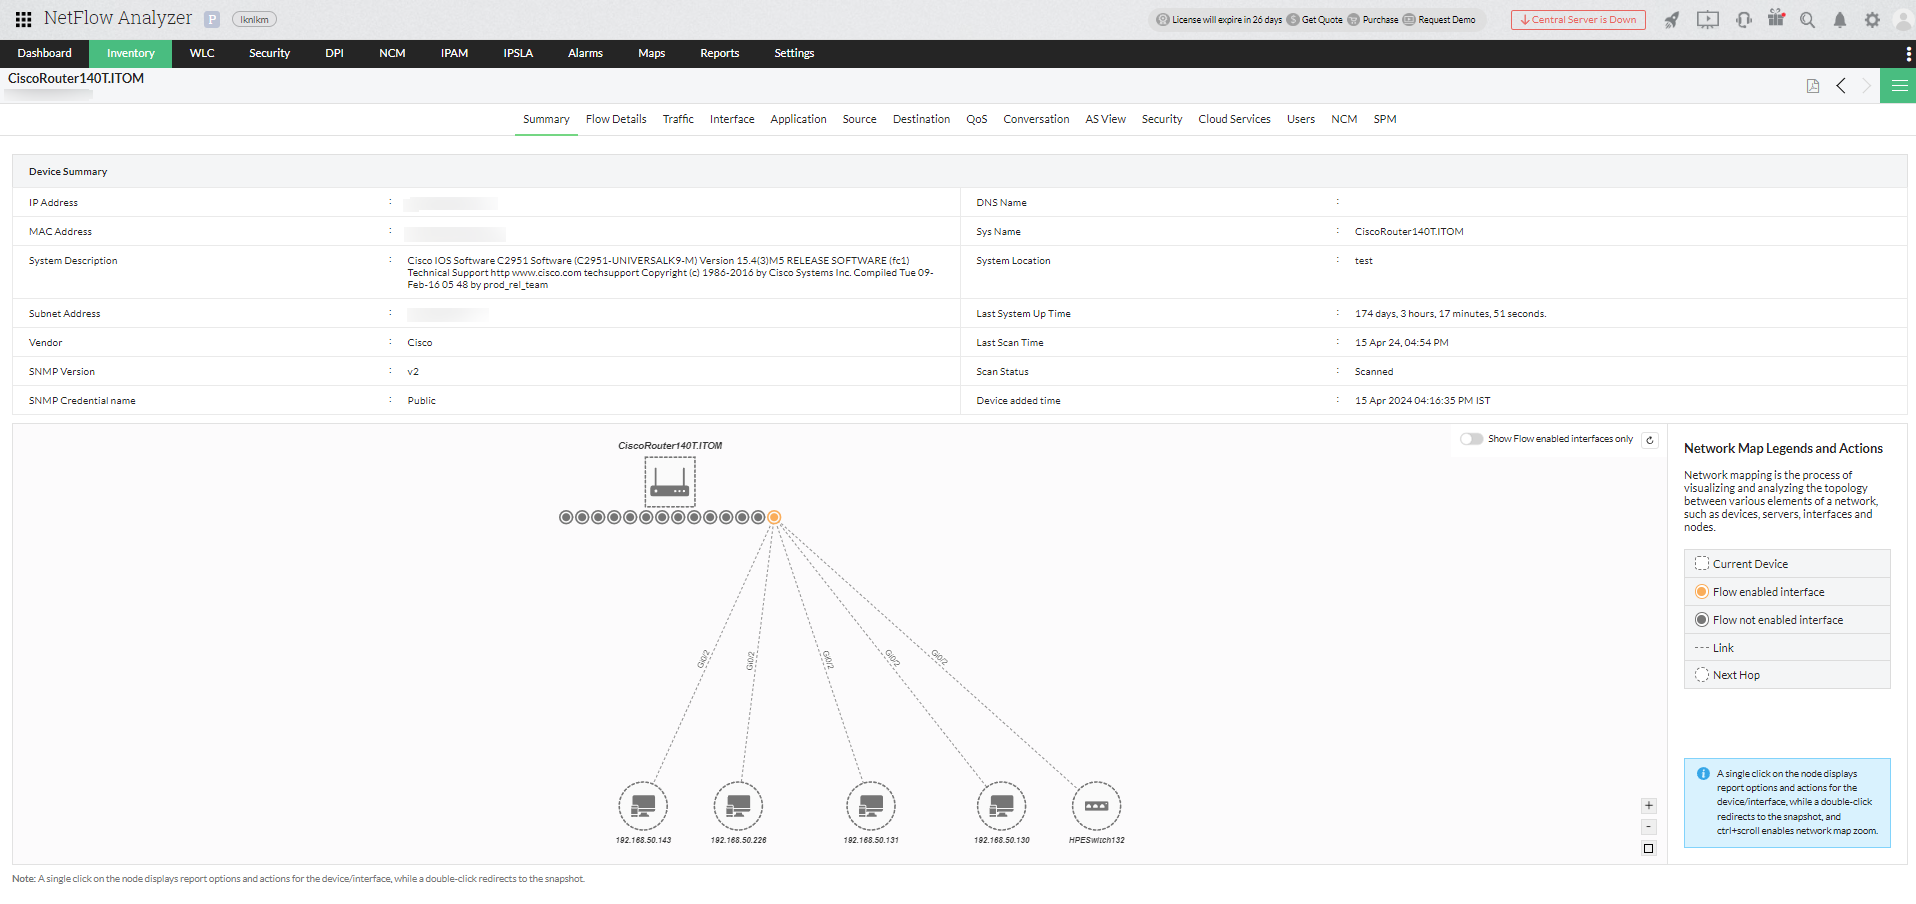Viewport: 1916px width, 904px height.
Task: Open the vertical dots overflow menu
Action: click(x=1908, y=53)
